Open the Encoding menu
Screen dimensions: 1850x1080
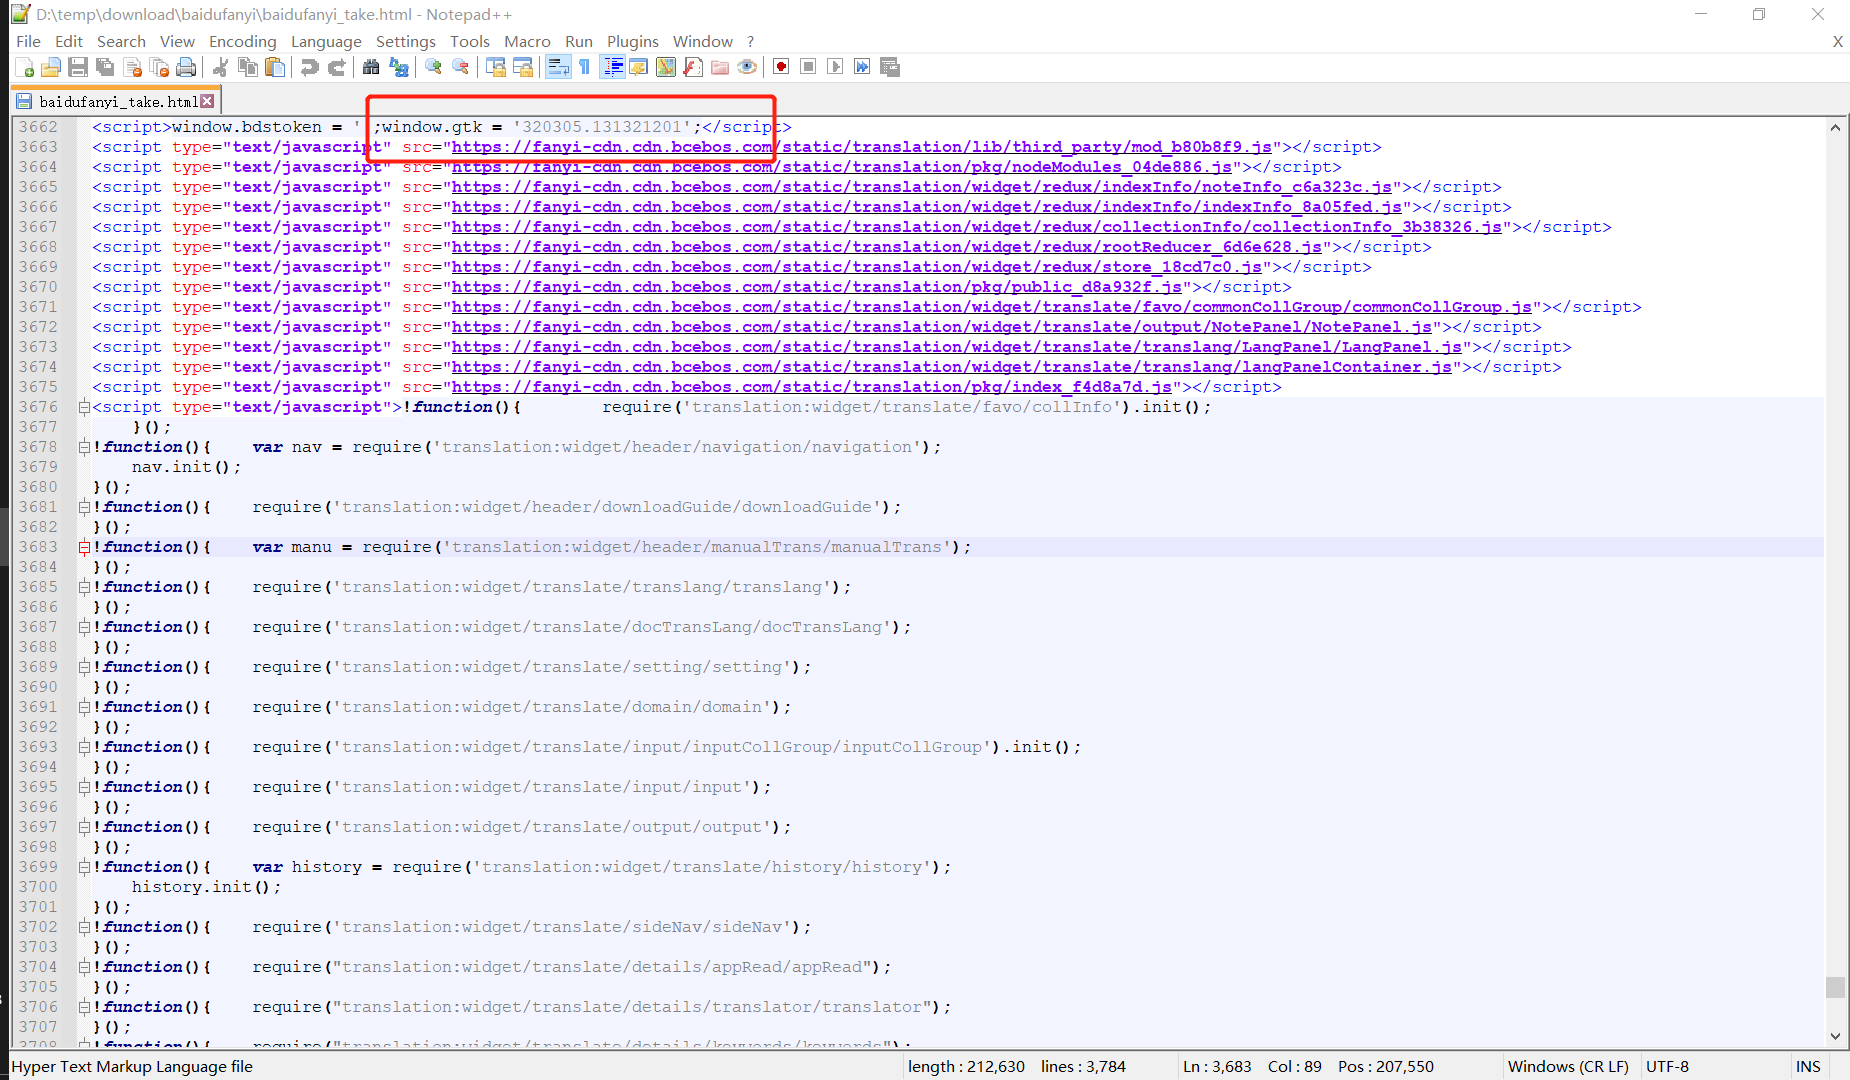coord(242,41)
